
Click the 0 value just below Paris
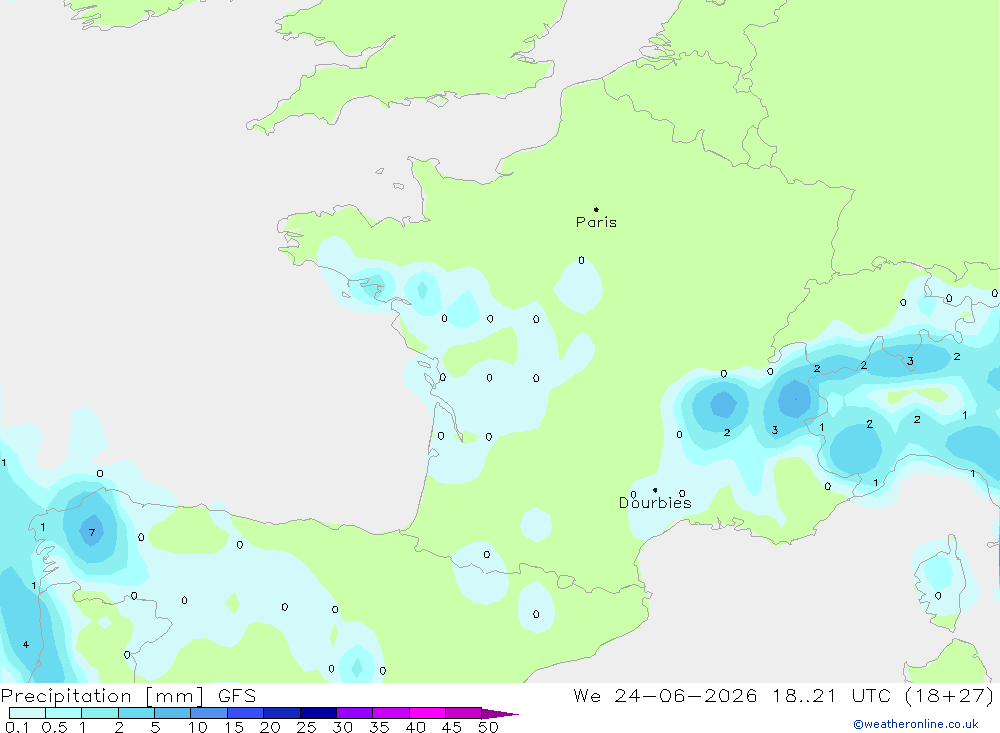click(581, 260)
